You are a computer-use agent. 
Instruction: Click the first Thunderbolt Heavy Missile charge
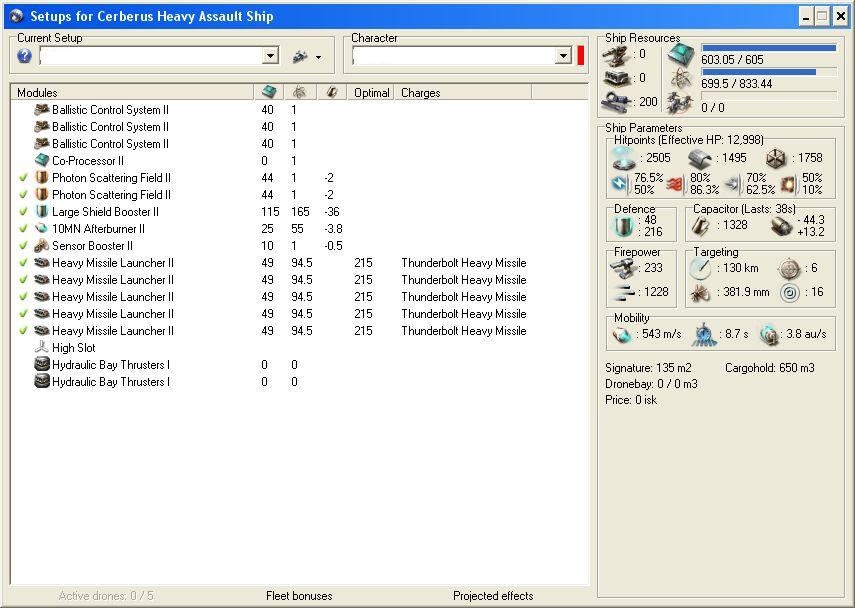pyautogui.click(x=463, y=263)
